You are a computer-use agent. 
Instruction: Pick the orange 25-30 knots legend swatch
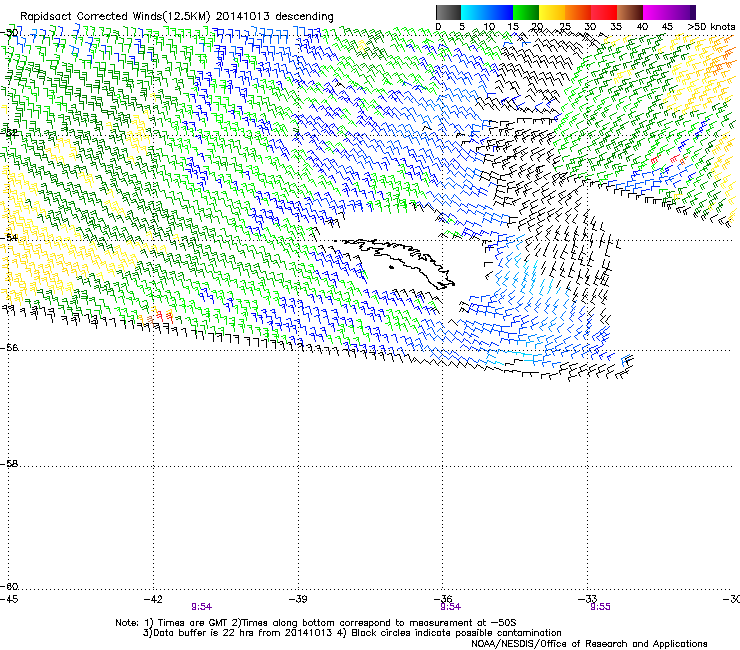(578, 12)
